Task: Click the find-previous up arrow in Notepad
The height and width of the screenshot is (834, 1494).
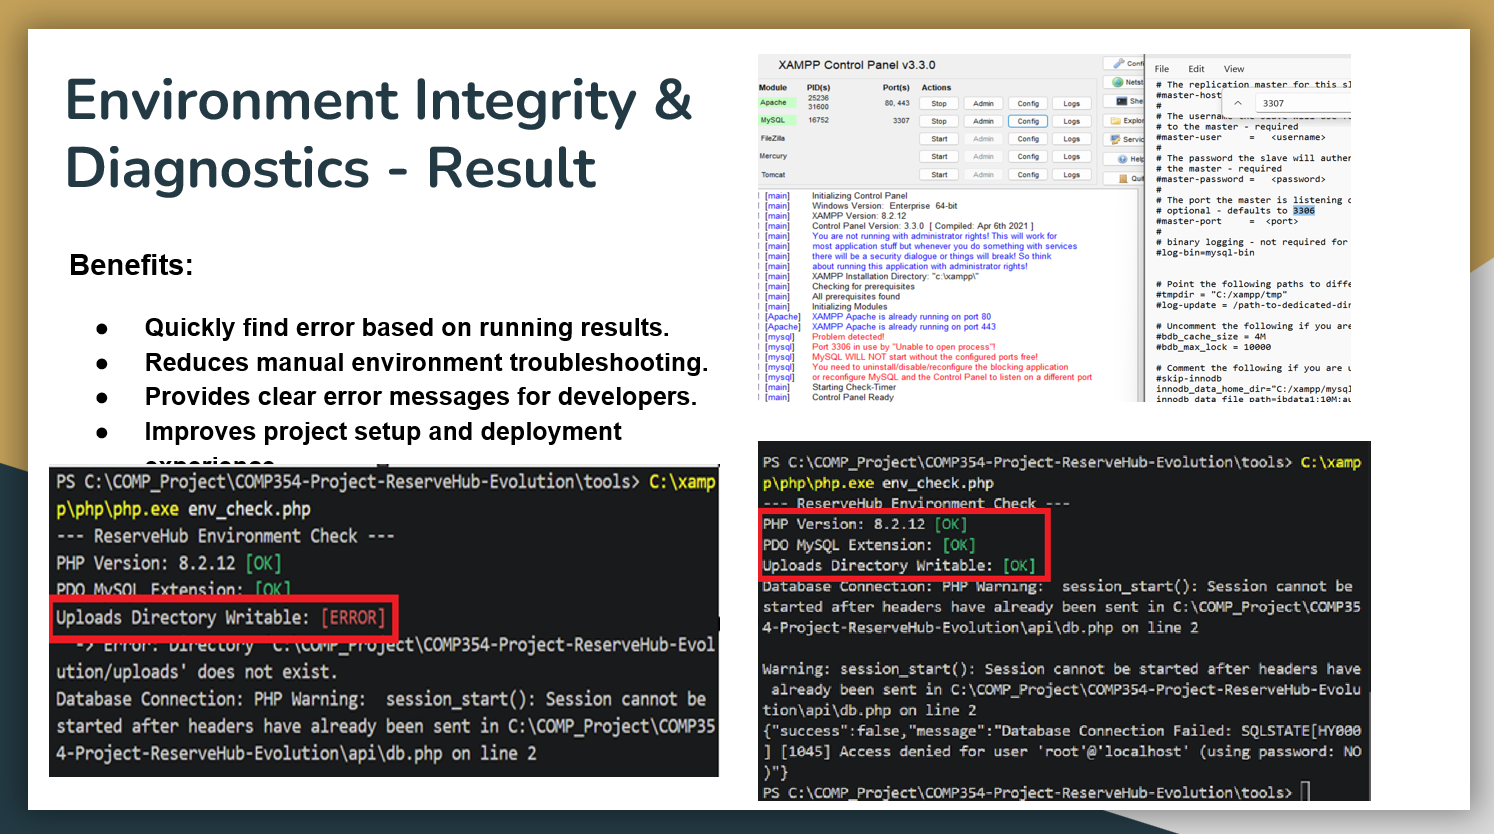Action: click(x=1238, y=103)
